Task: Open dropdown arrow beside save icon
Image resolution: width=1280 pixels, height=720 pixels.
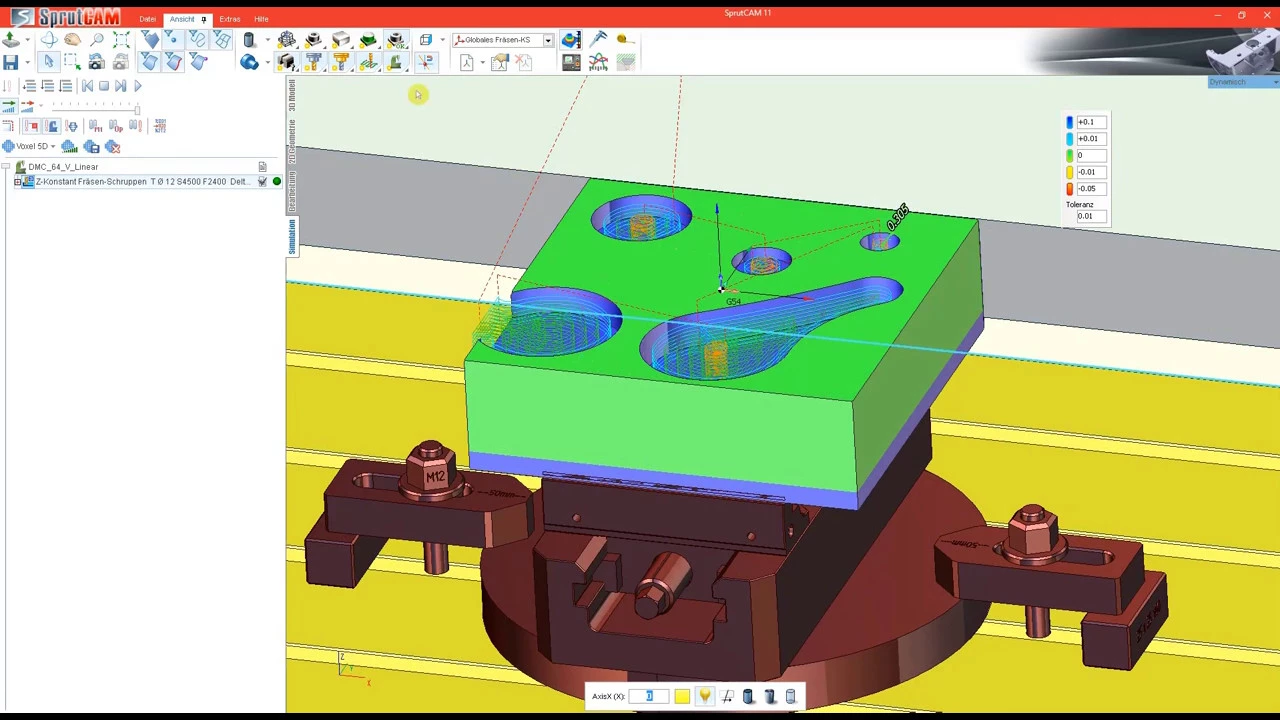Action: pos(28,62)
